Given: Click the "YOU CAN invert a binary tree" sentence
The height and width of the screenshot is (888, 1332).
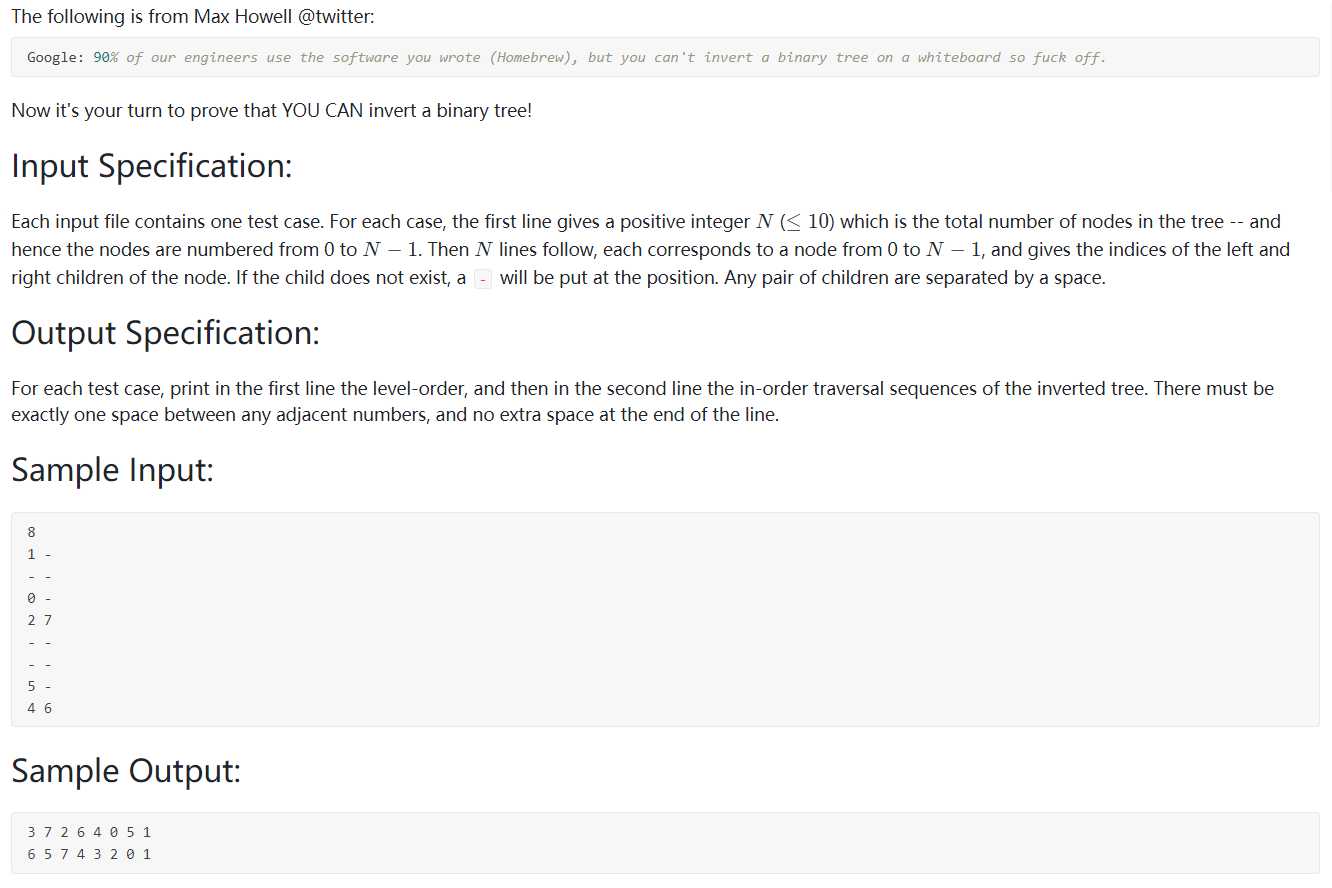Looking at the screenshot, I should (x=405, y=110).
